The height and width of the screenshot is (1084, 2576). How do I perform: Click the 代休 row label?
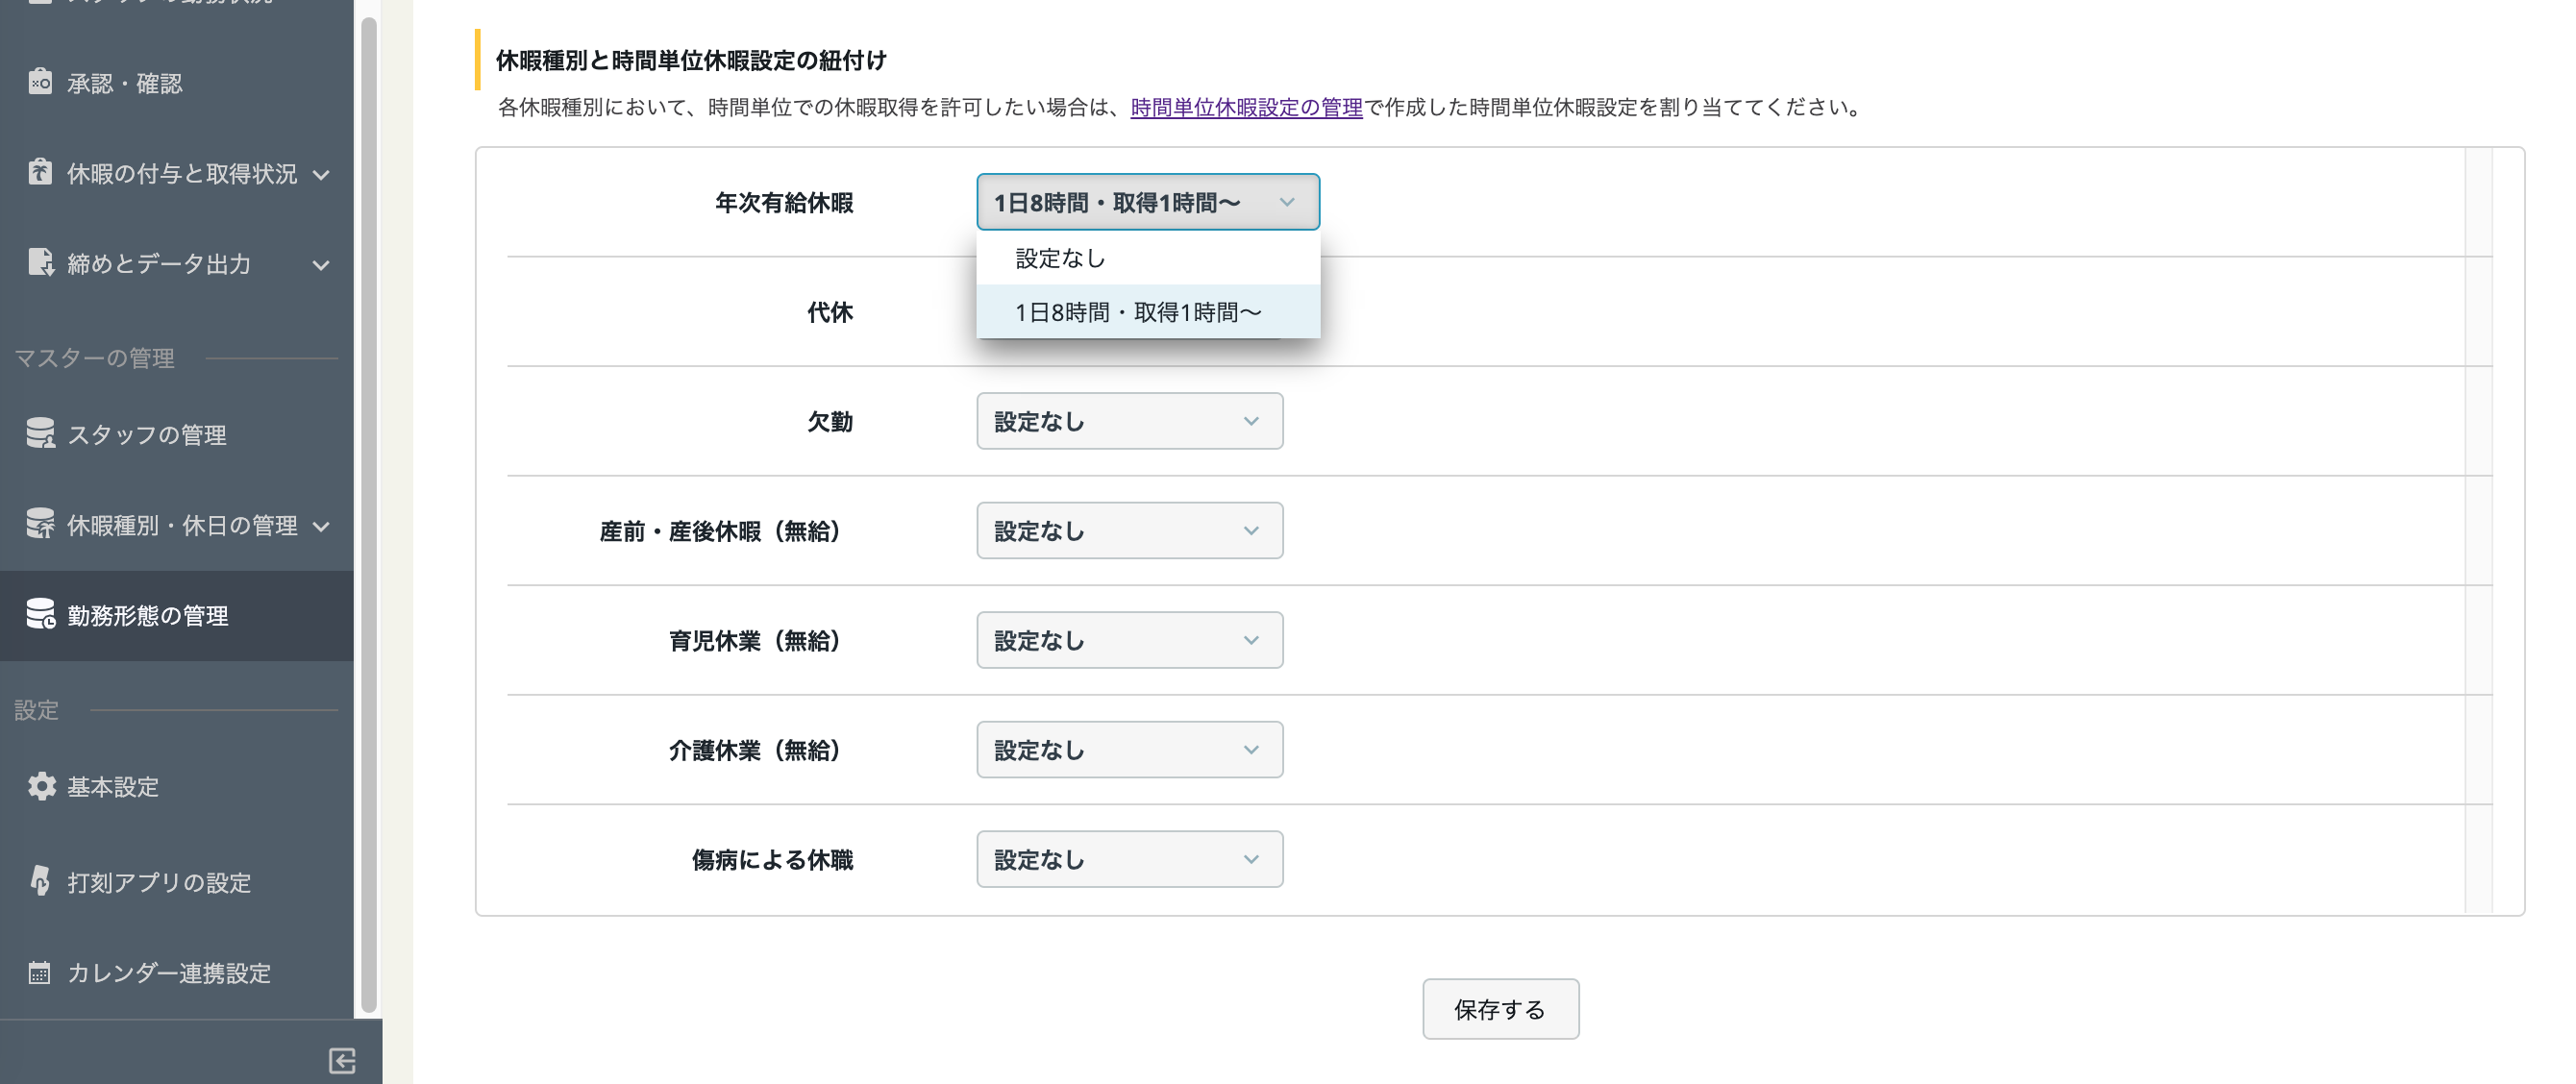(830, 312)
